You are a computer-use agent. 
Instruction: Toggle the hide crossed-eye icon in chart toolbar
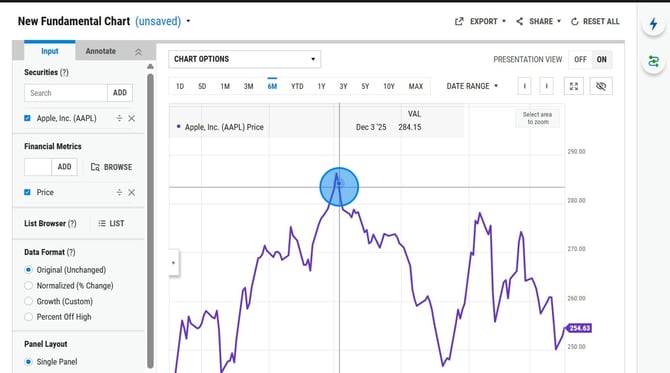click(601, 86)
